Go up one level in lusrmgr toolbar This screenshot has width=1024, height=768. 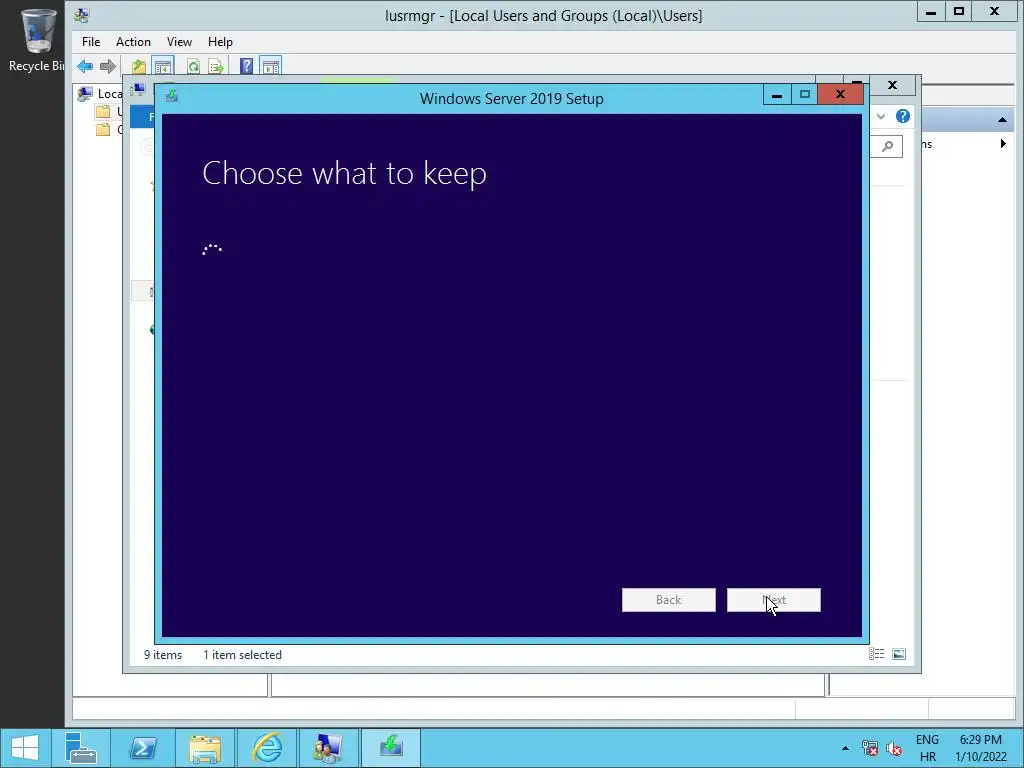click(x=138, y=66)
